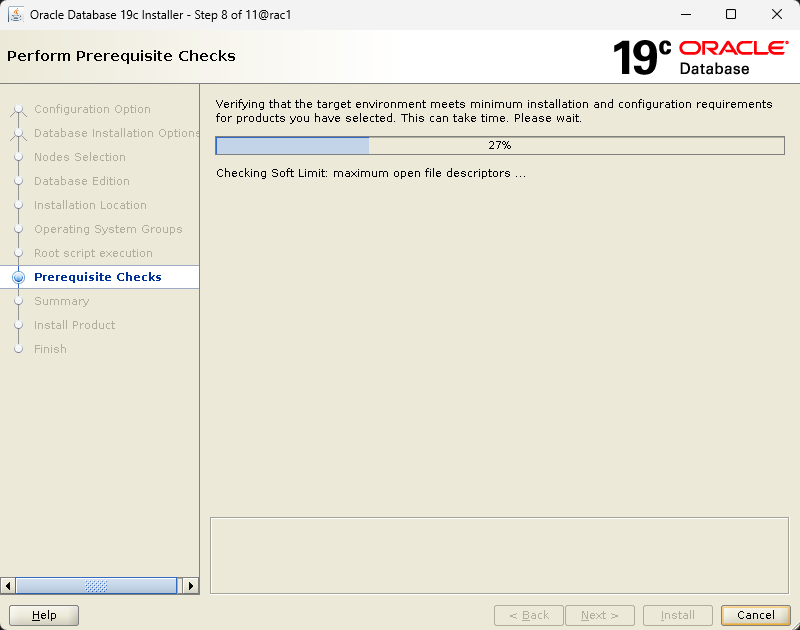Screen dimensions: 800x630
Task: Click the 27% progress bar
Action: pyautogui.click(x=500, y=145)
